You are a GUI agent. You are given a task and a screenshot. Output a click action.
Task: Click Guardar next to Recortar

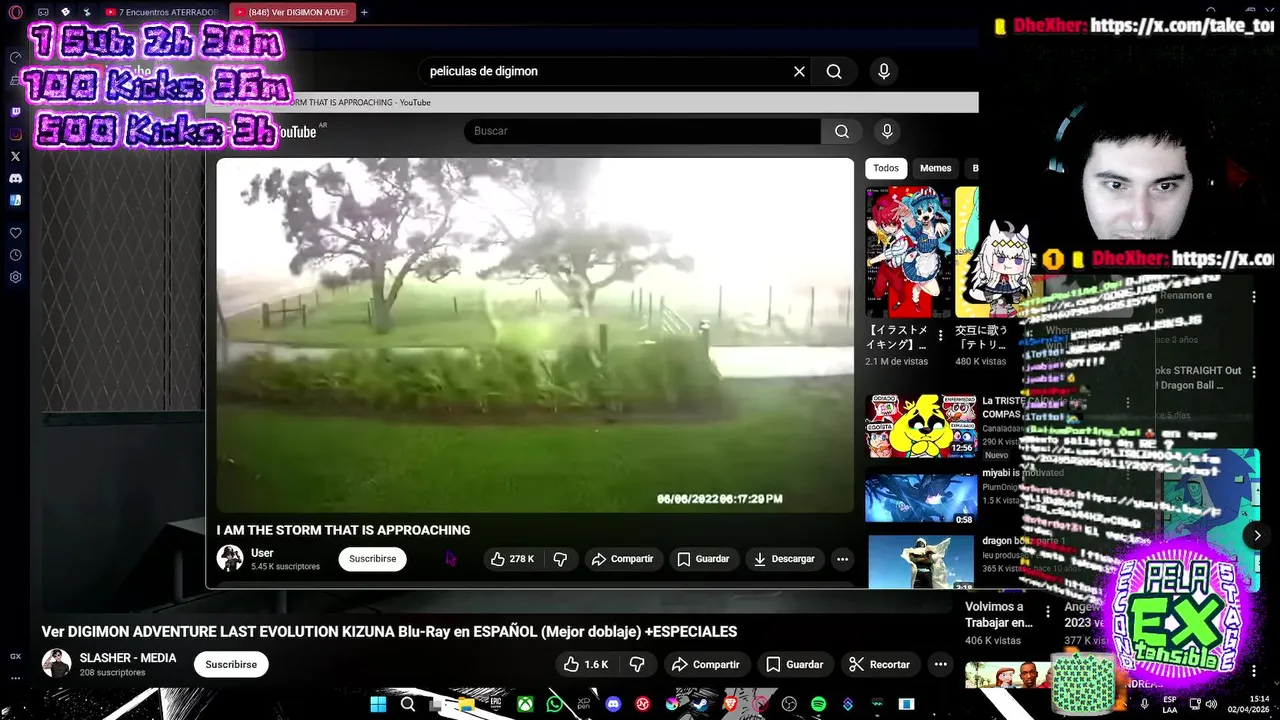tap(795, 664)
